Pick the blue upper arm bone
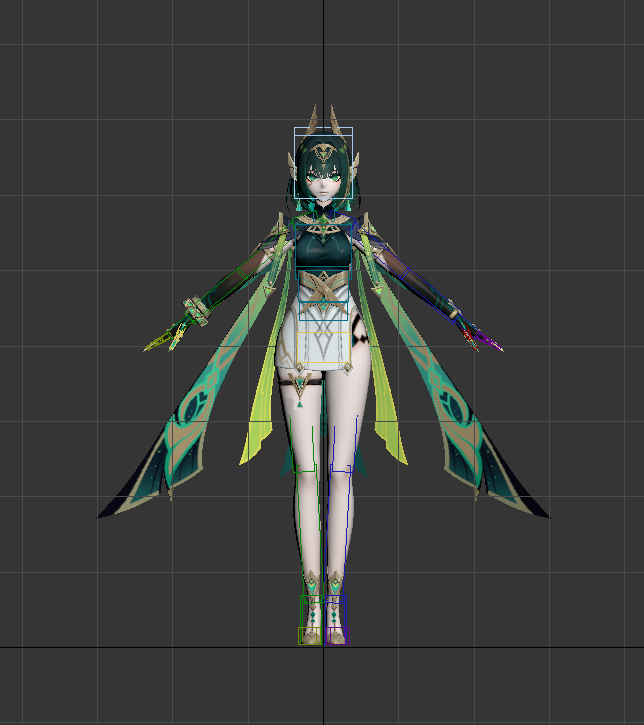 click(379, 250)
